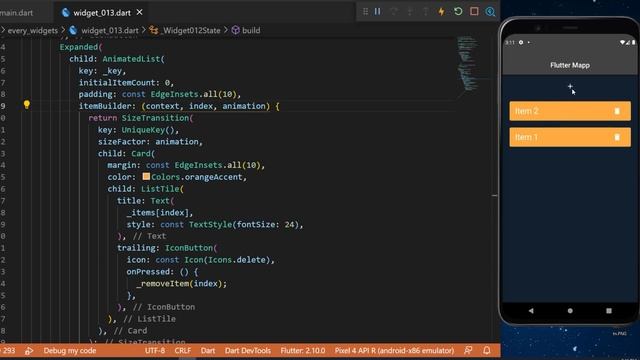
Task: Open the notifications bell icon
Action: 487,350
